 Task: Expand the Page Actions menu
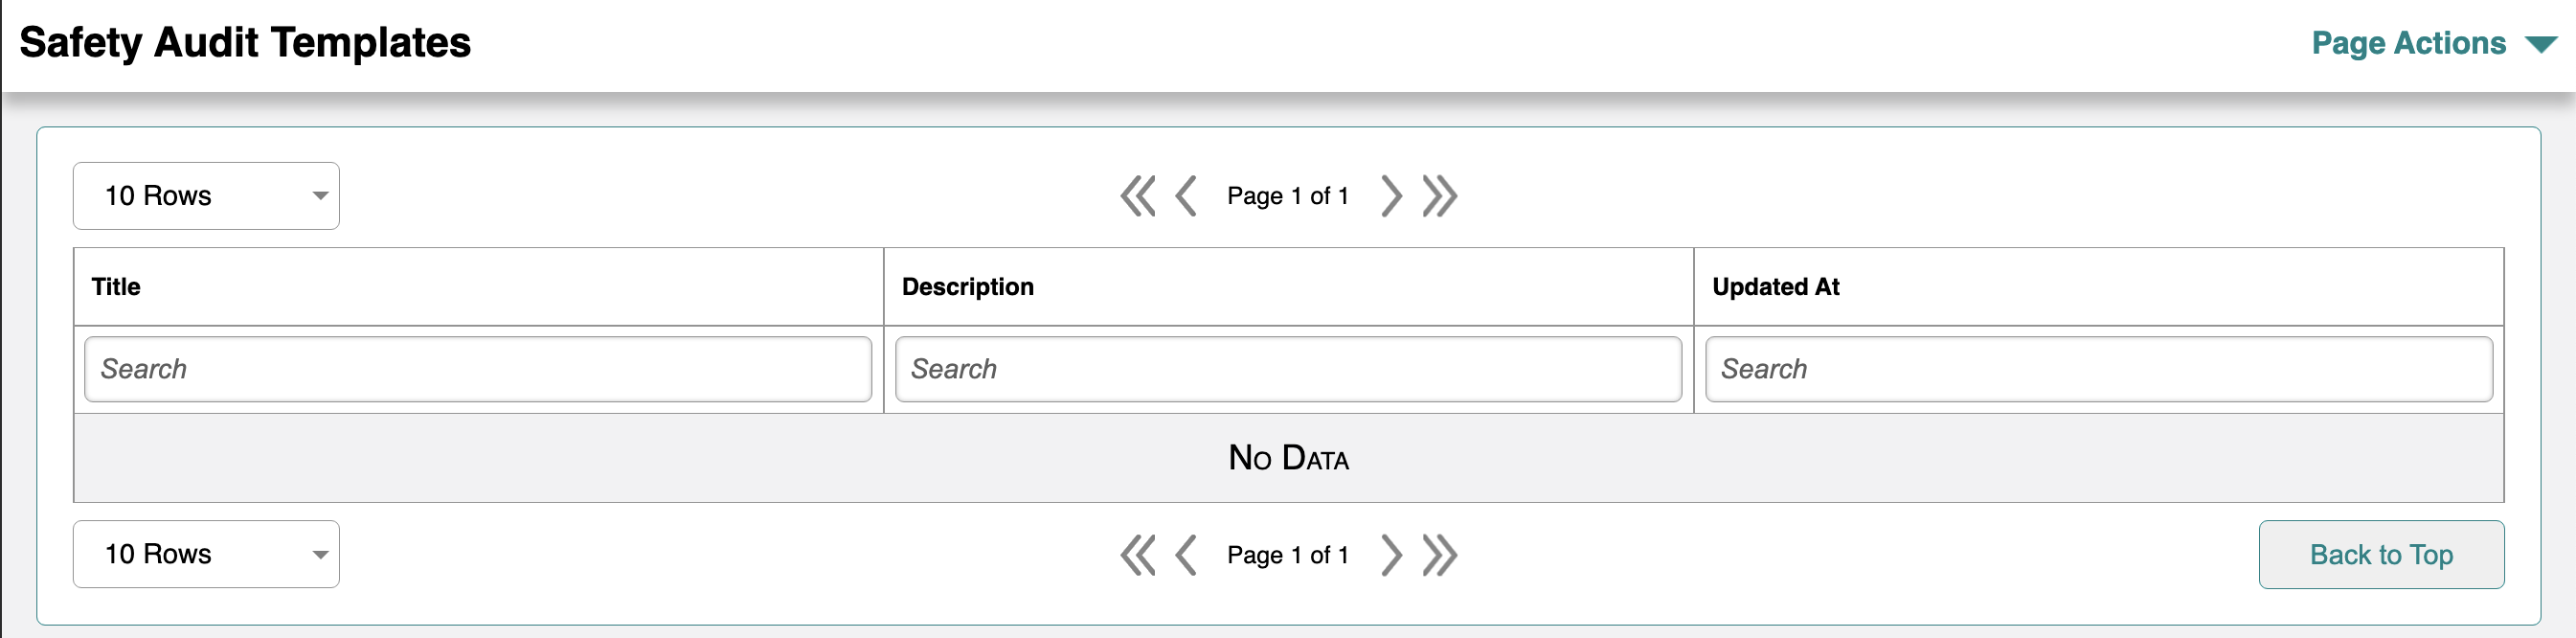coord(2434,43)
